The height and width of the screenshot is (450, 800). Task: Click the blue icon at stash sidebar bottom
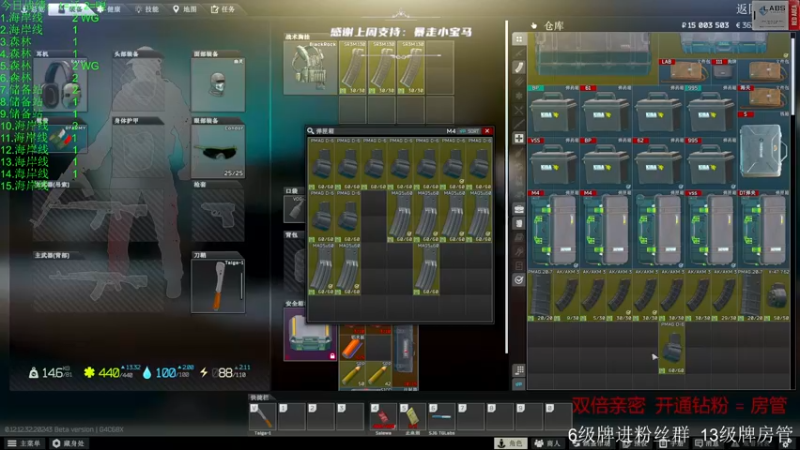(519, 384)
